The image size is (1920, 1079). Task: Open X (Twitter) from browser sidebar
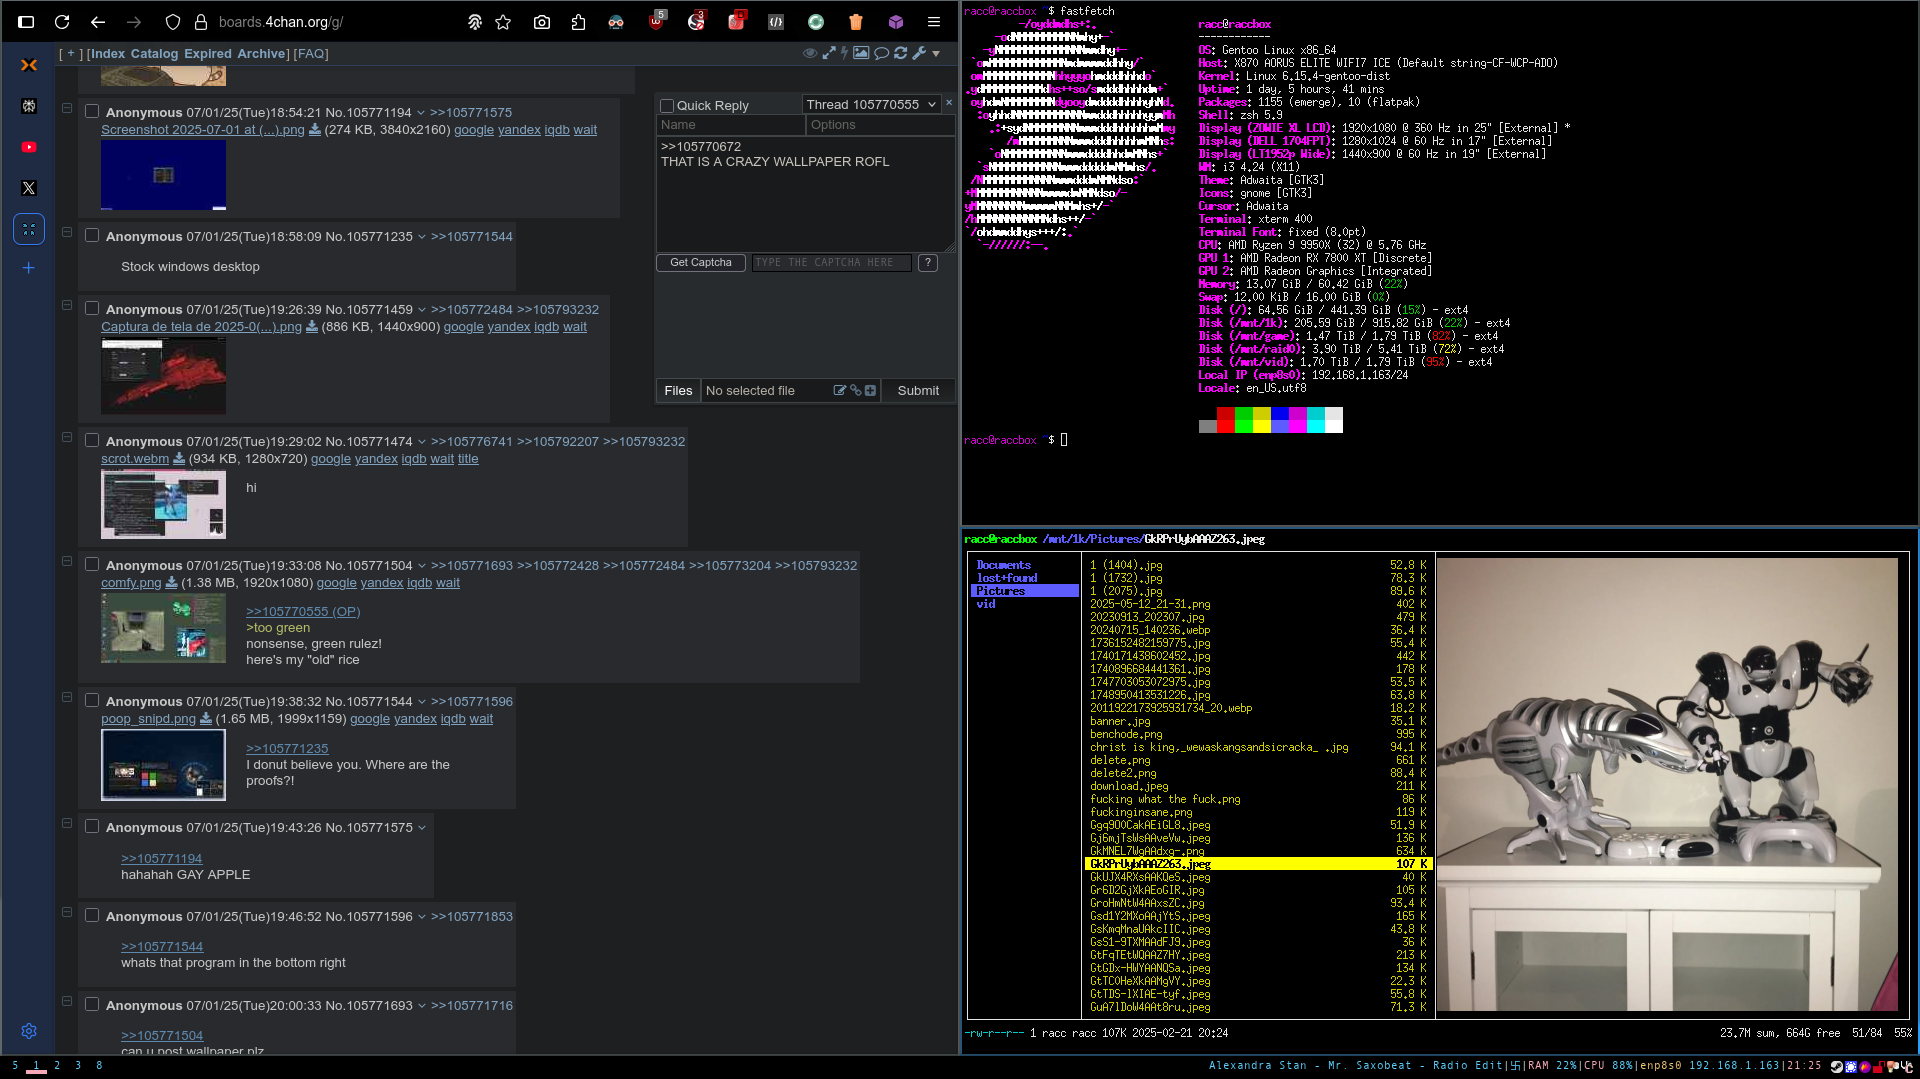tap(29, 188)
